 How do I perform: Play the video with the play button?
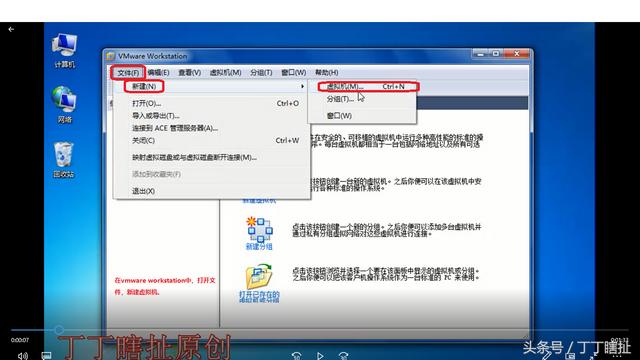[x=320, y=356]
